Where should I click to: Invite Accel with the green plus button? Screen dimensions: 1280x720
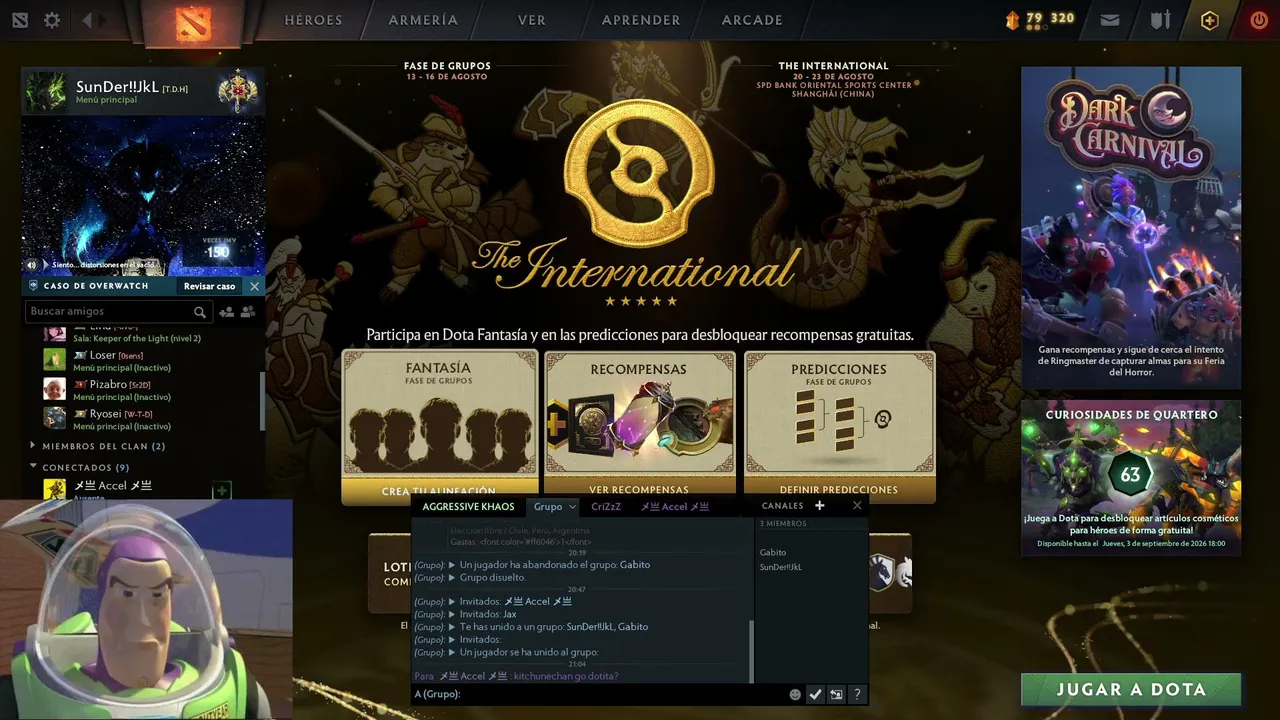[x=222, y=490]
